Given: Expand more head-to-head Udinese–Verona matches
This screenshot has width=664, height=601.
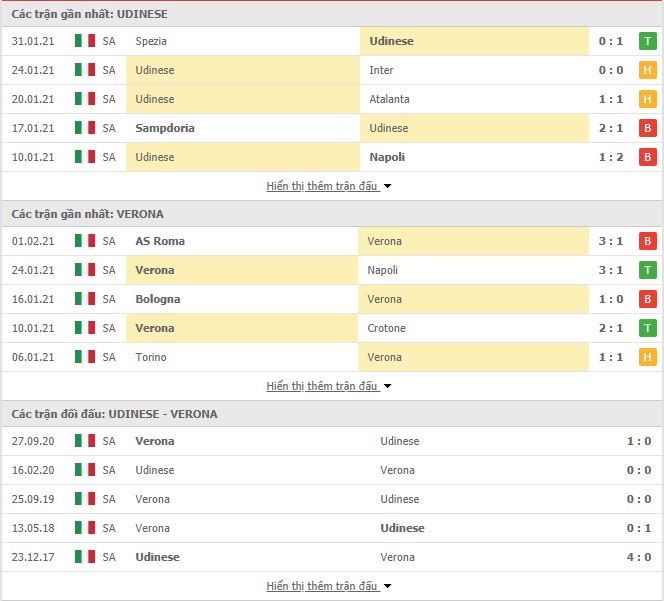Looking at the screenshot, I should pos(329,586).
